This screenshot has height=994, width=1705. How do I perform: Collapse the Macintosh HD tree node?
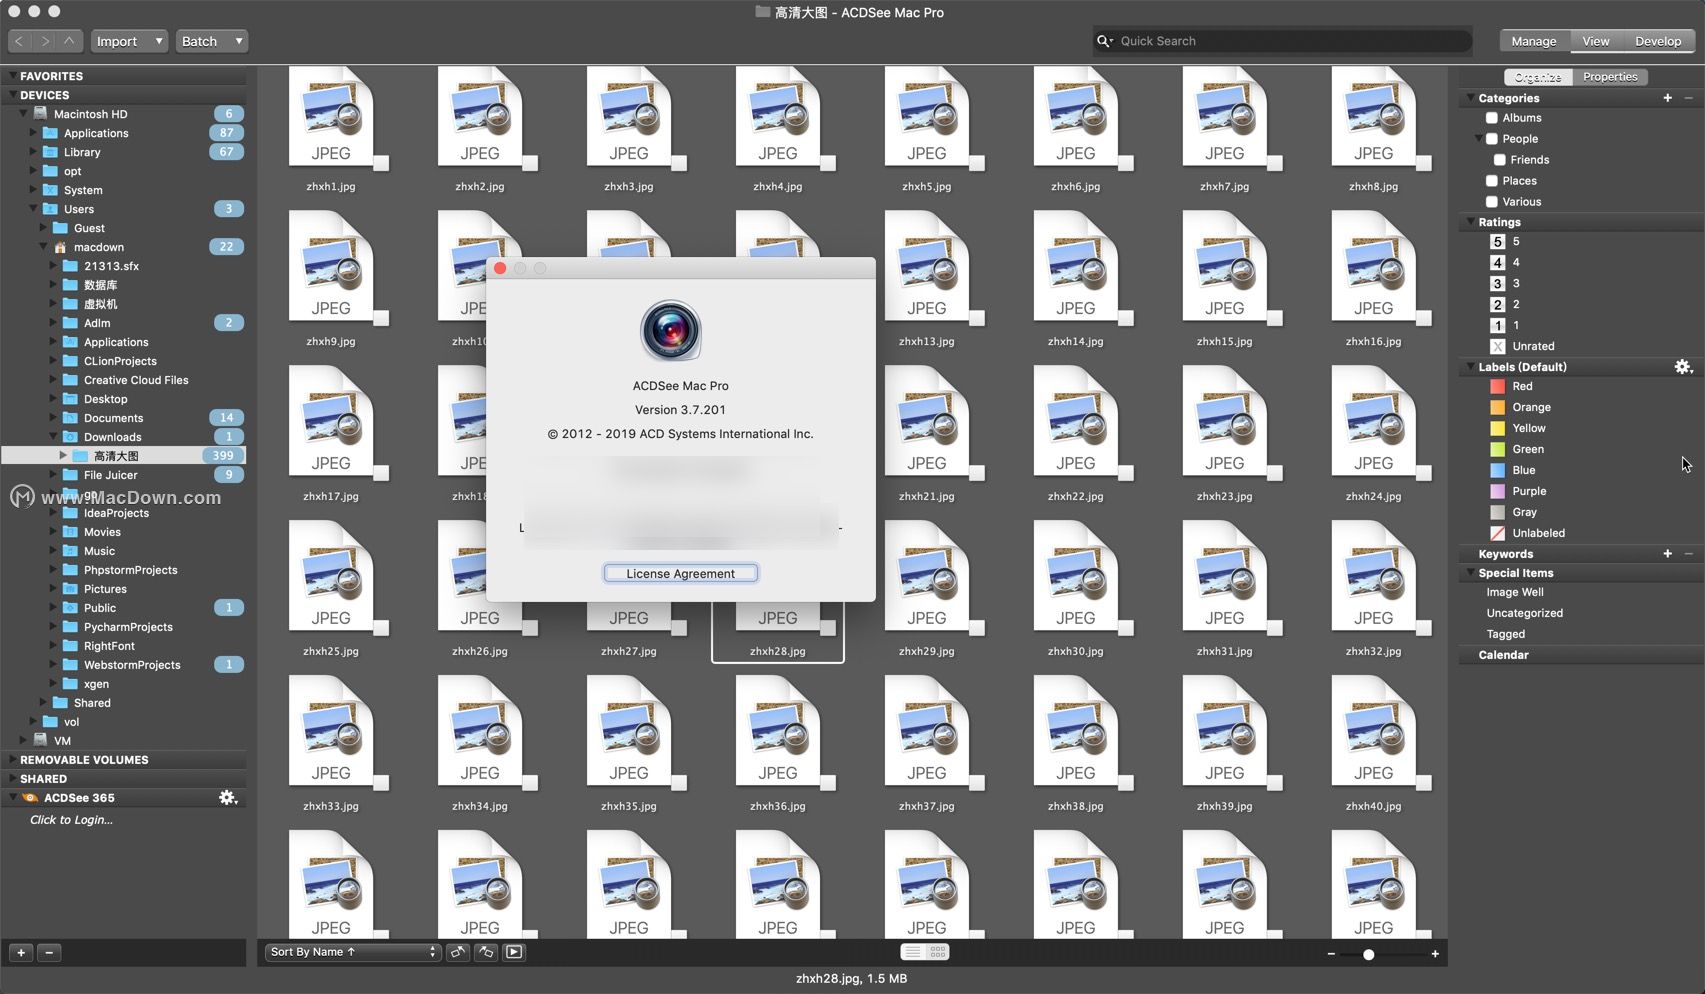pos(23,113)
